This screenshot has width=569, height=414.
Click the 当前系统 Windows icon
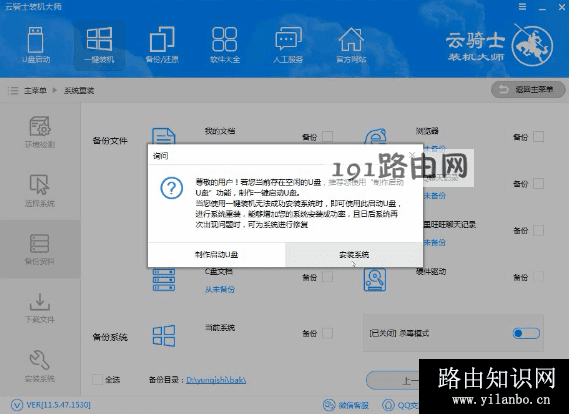tap(164, 336)
